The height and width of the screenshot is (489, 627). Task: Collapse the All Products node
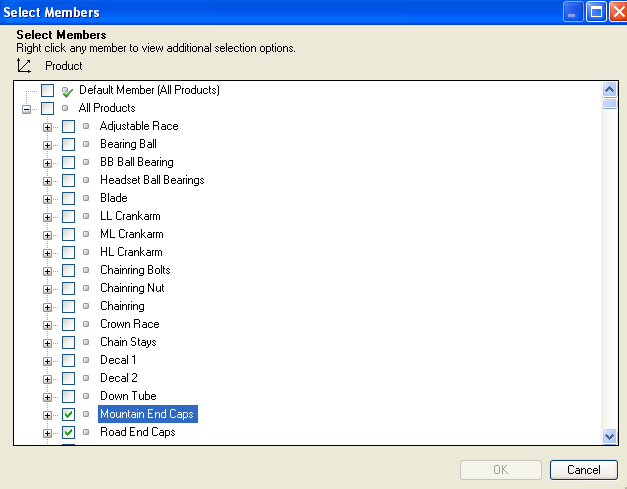coord(26,109)
